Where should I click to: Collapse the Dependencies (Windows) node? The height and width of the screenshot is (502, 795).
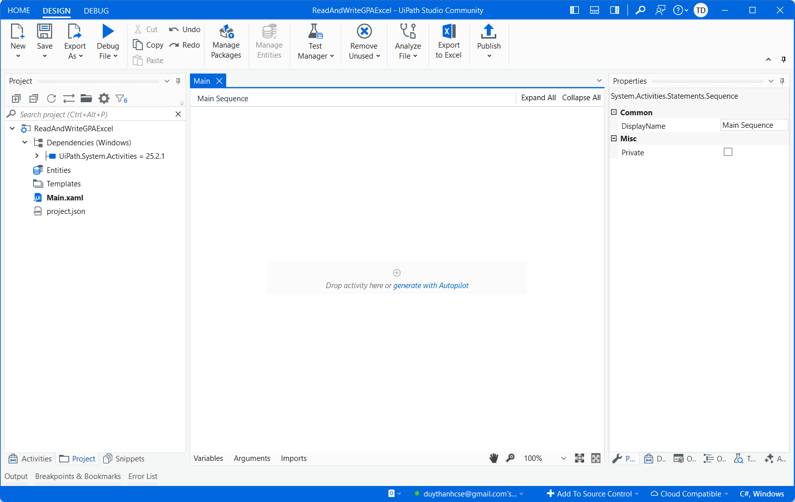tap(24, 142)
